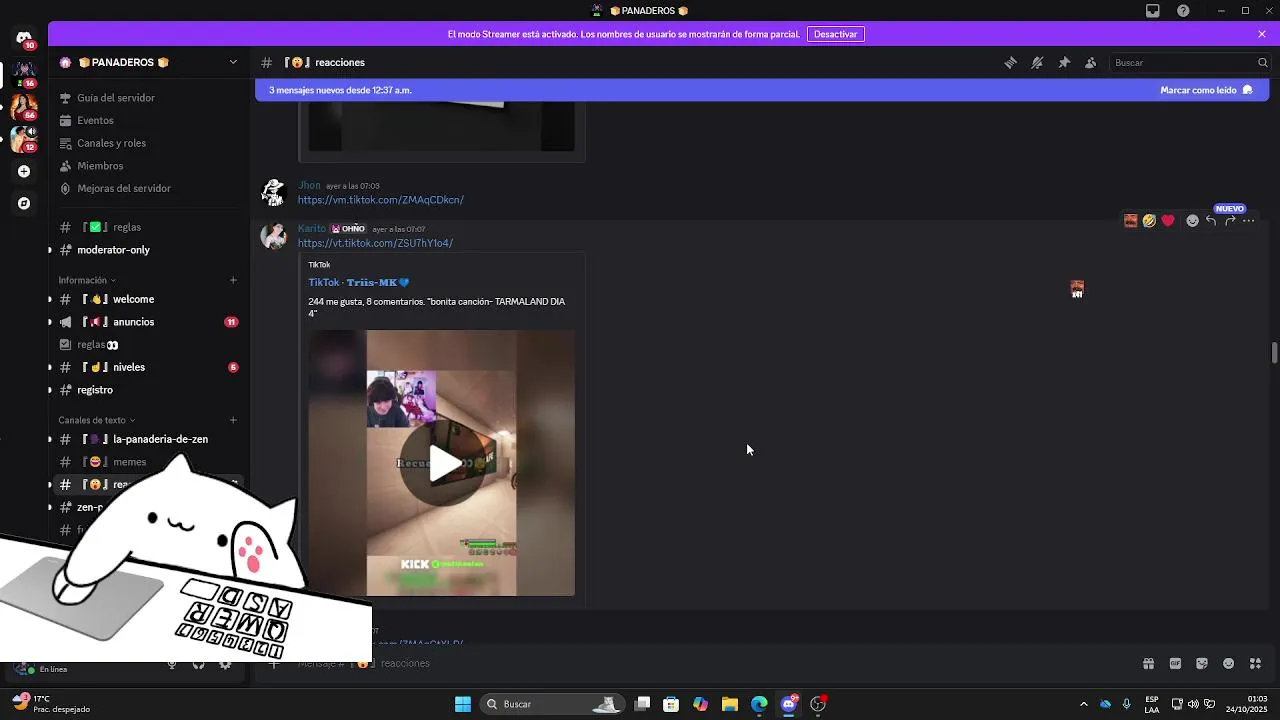Toggle channel notification mute bell
The image size is (1280, 720).
tap(1037, 62)
